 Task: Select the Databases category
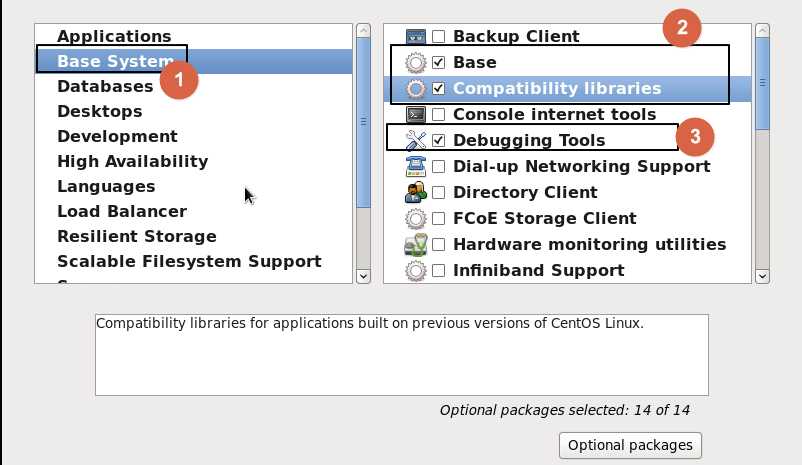tap(105, 86)
